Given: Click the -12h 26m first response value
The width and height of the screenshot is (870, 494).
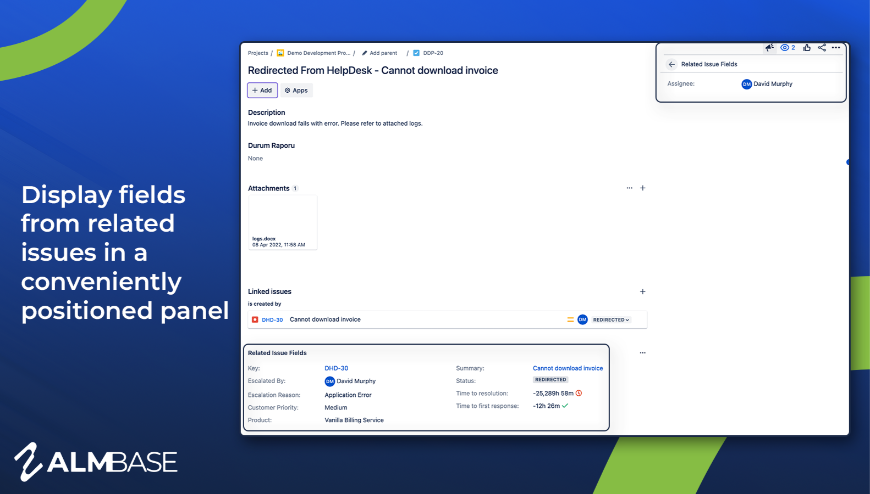Looking at the screenshot, I should [547, 406].
